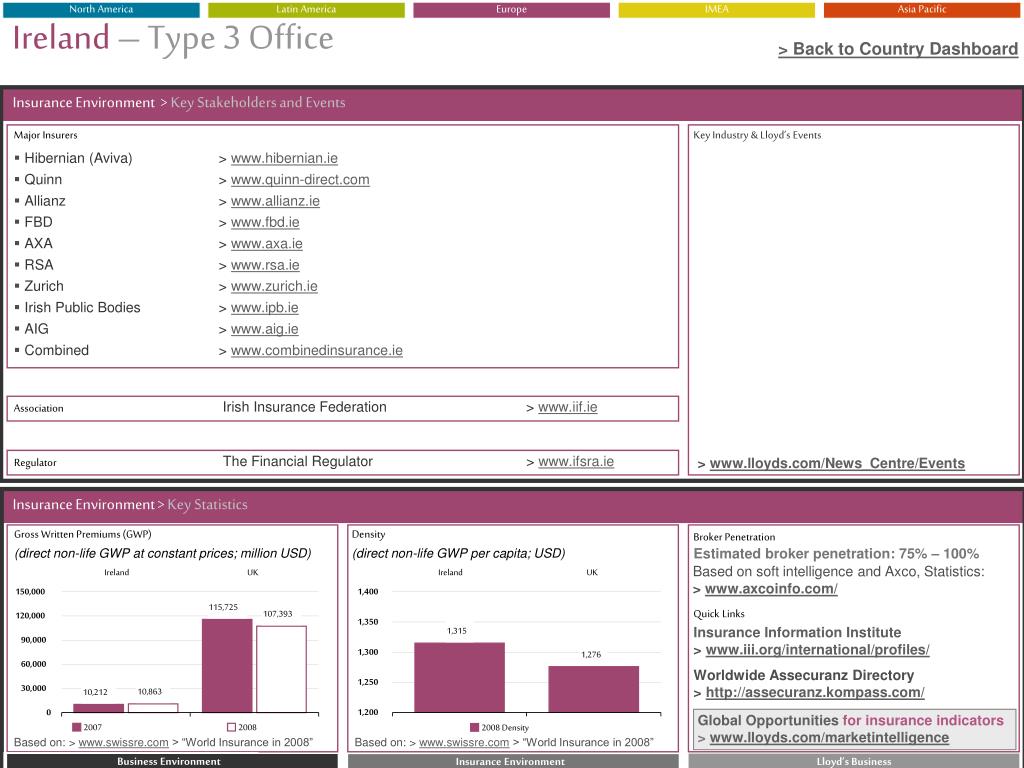Select the UK 107,393 GWP bar
Viewport: 1024px width, 768px height.
tap(281, 669)
